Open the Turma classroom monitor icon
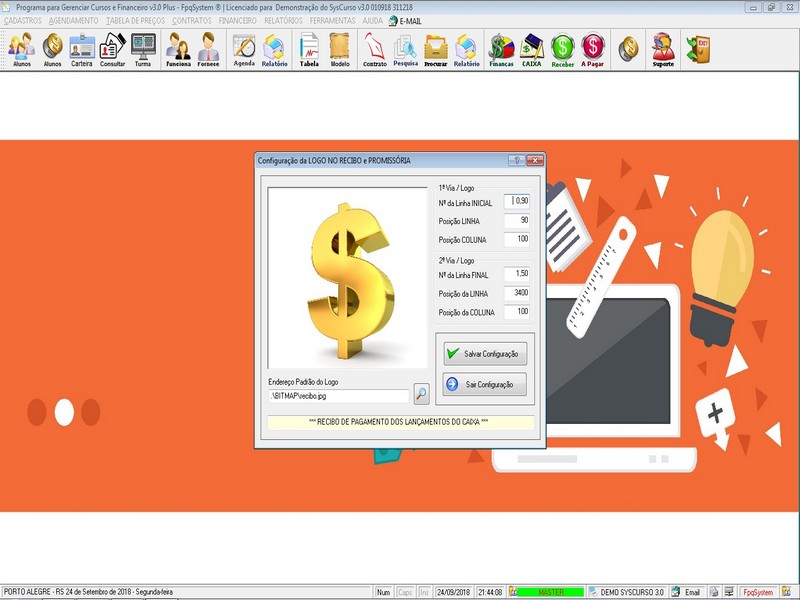This screenshot has width=800, height=600. tap(143, 49)
